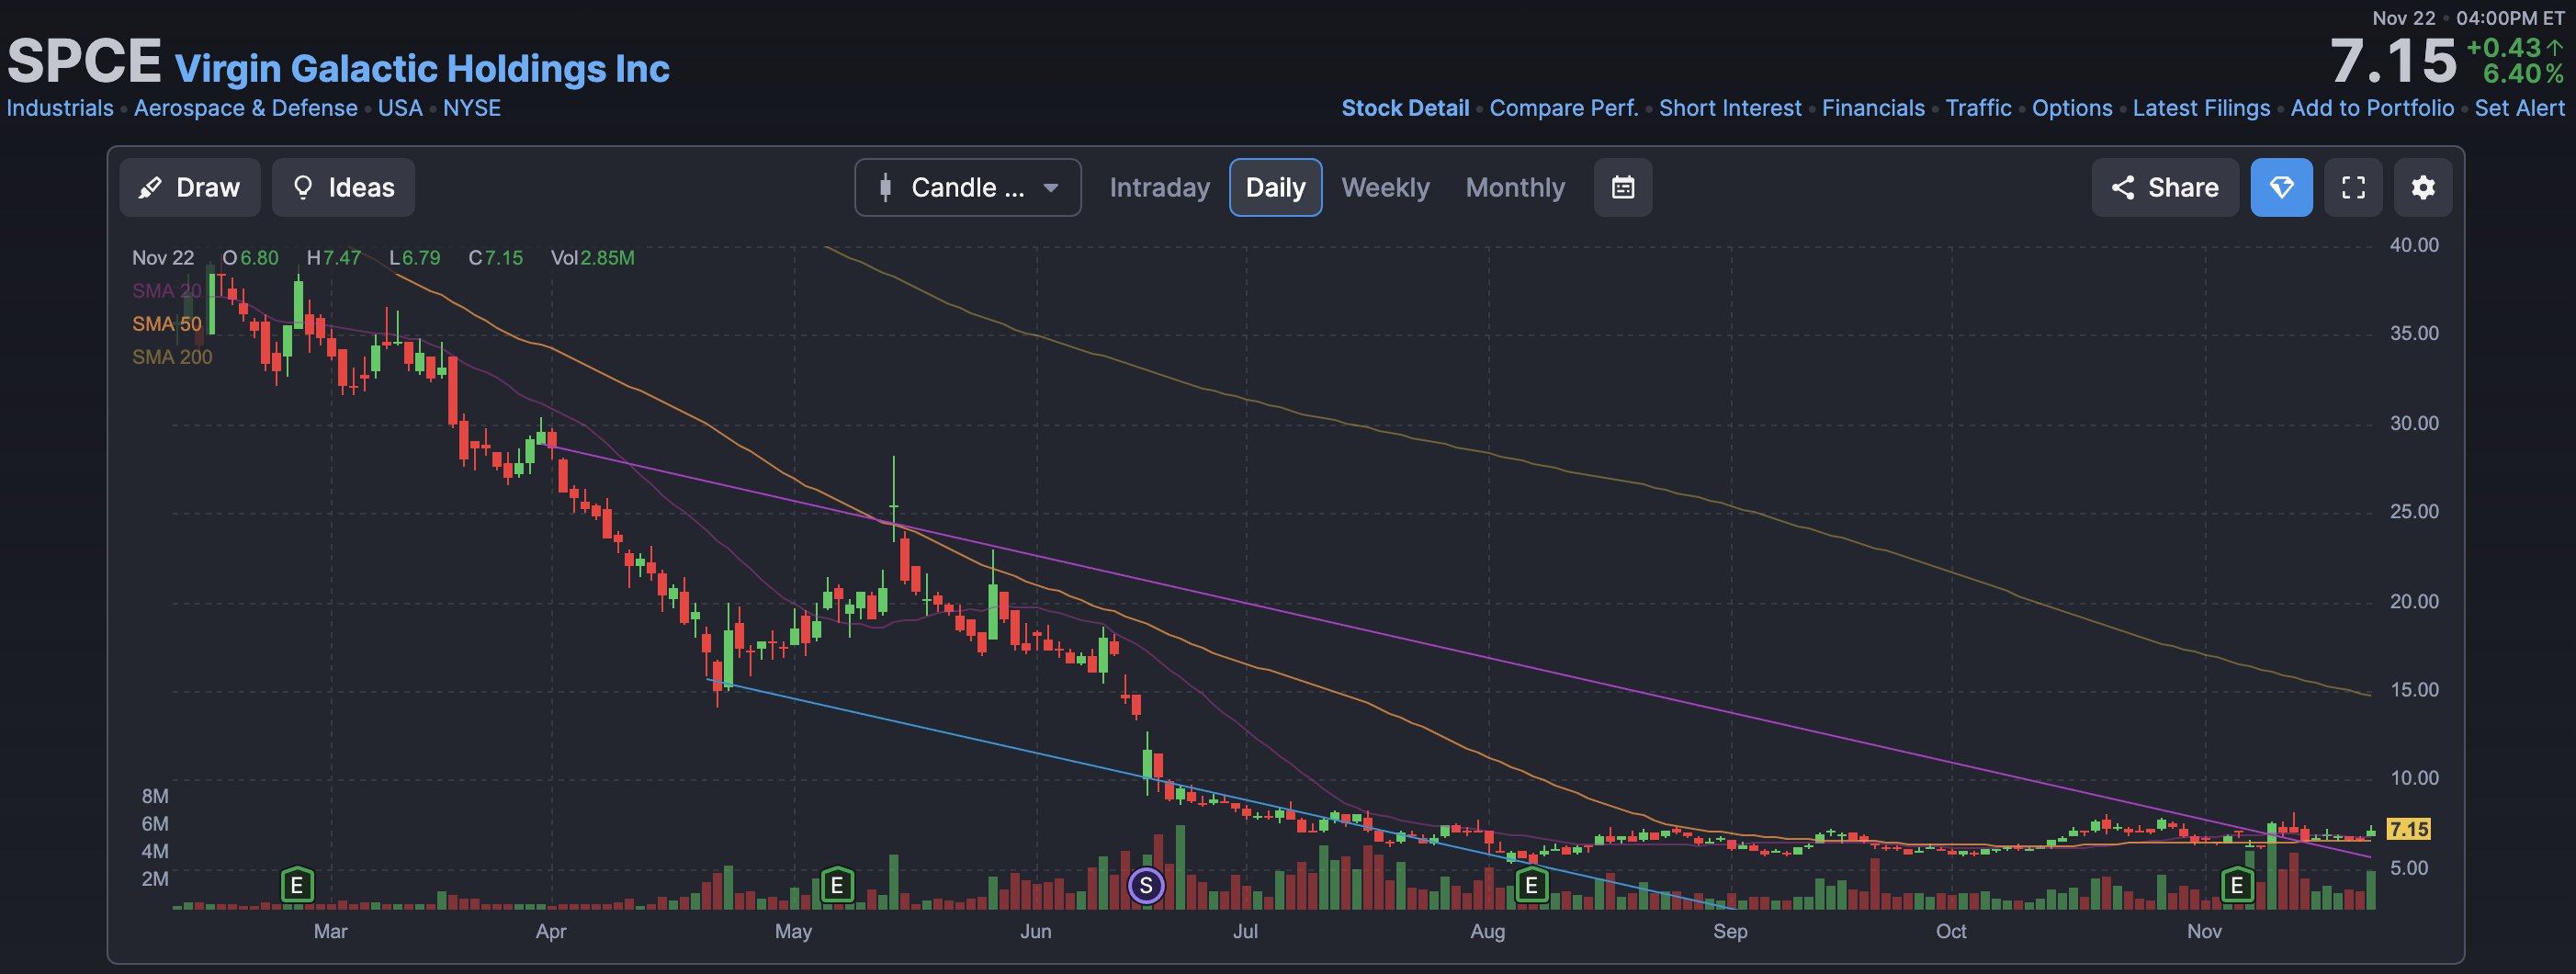
Task: Open the calendar date range icon
Action: click(x=1623, y=187)
